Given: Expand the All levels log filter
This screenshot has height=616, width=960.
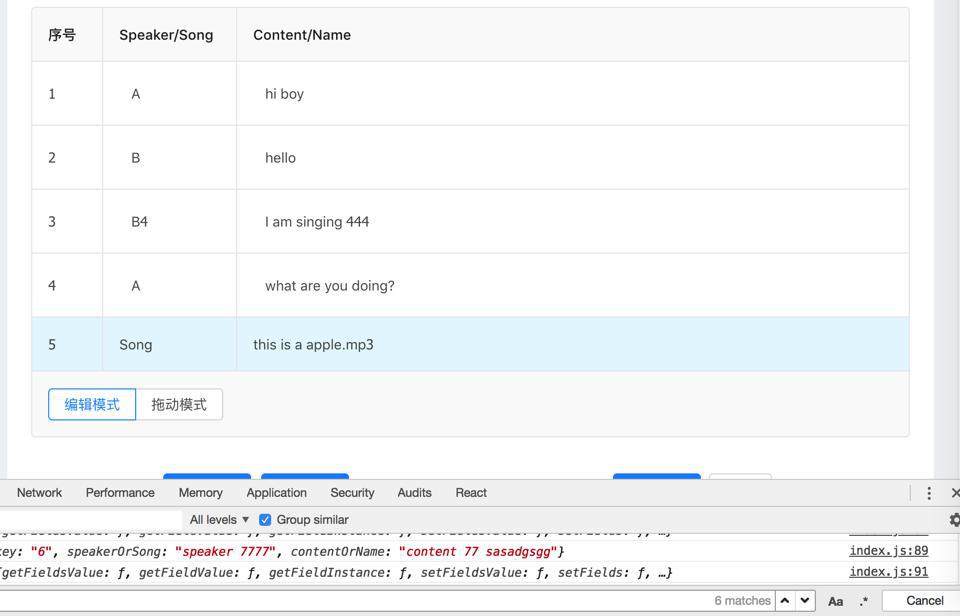Looking at the screenshot, I should point(220,520).
